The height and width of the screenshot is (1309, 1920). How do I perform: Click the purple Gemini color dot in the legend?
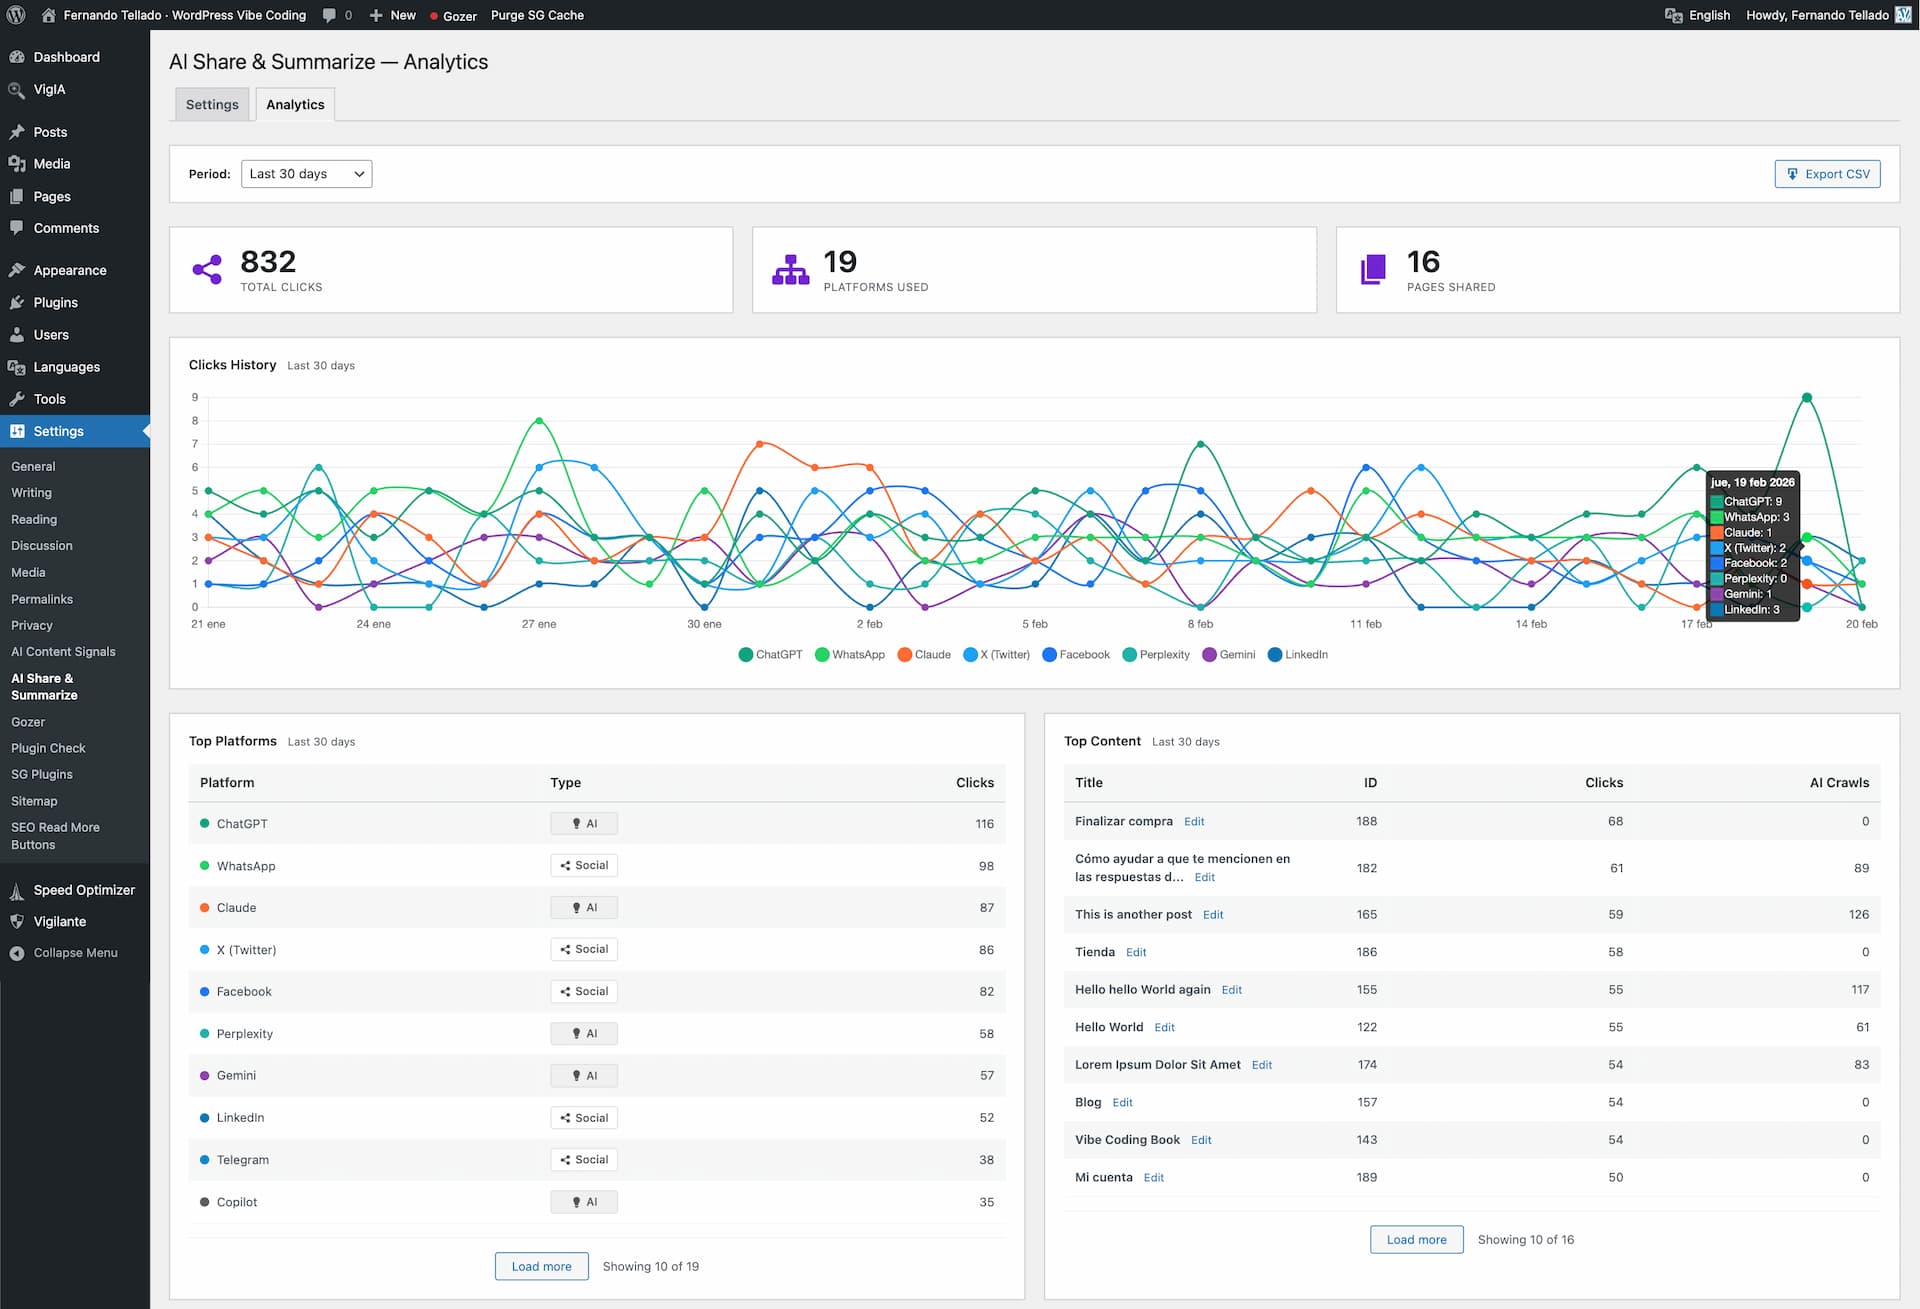click(1209, 654)
